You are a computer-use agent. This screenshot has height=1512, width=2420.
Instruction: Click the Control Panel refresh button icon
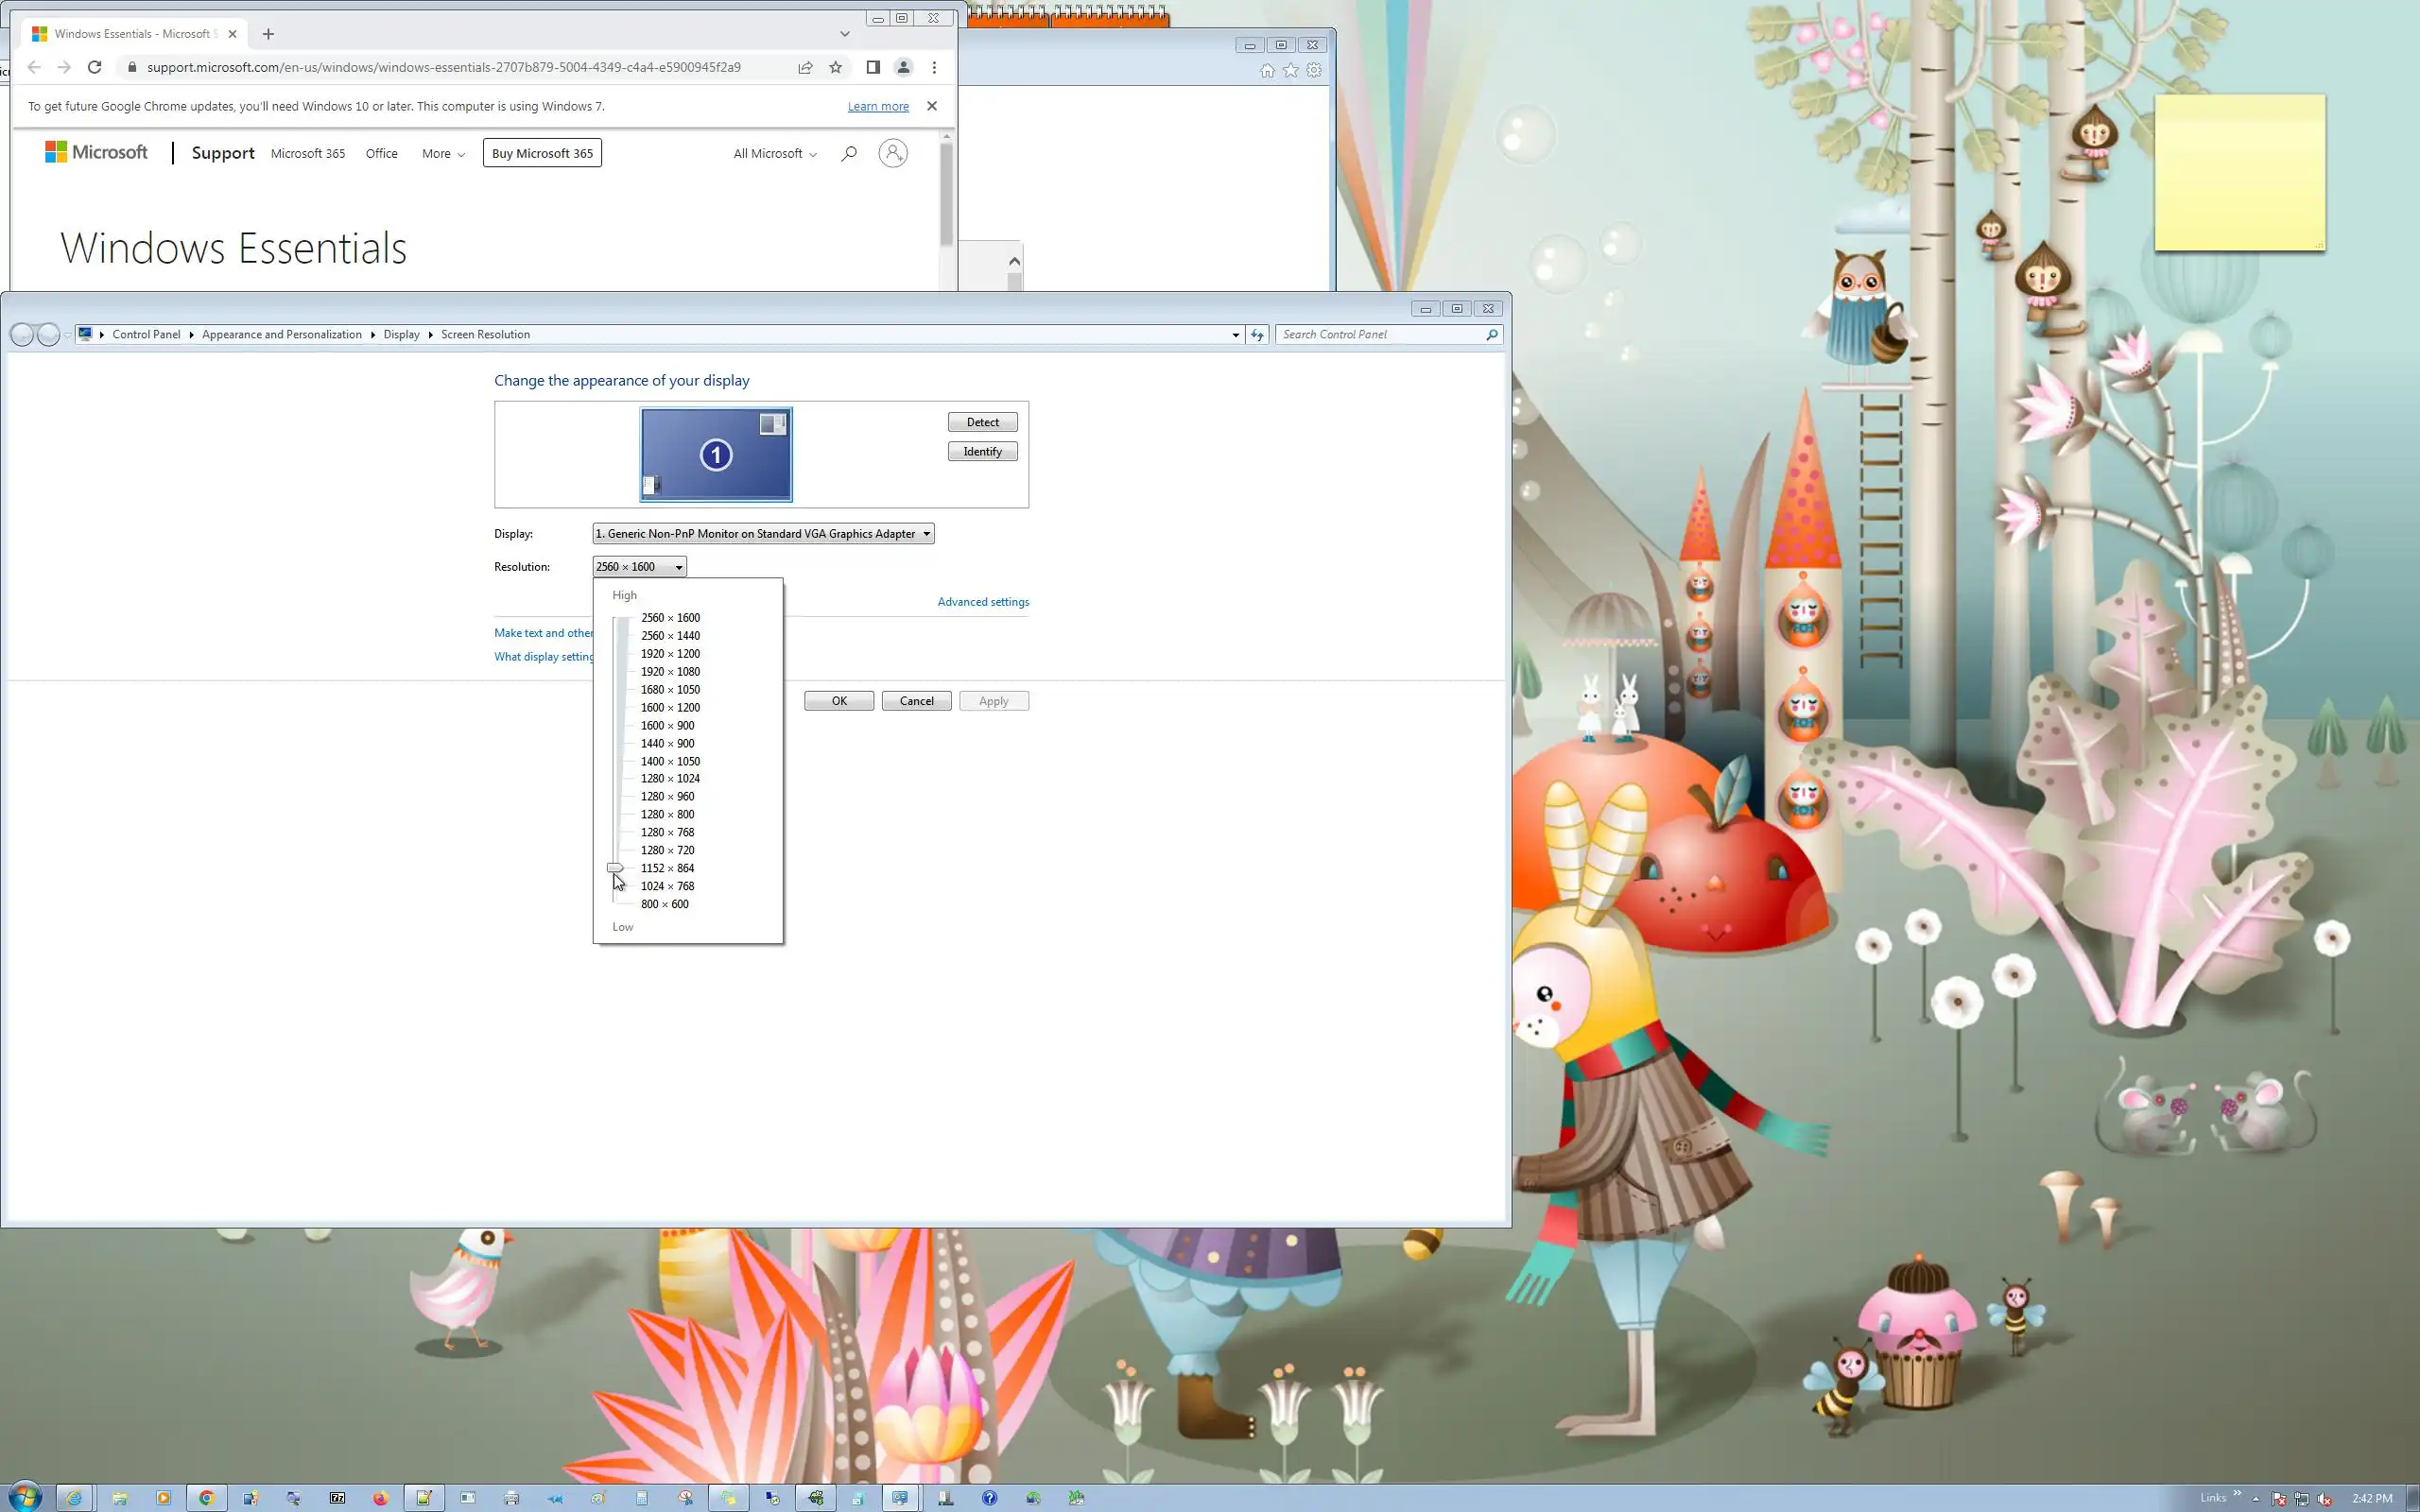[1257, 335]
